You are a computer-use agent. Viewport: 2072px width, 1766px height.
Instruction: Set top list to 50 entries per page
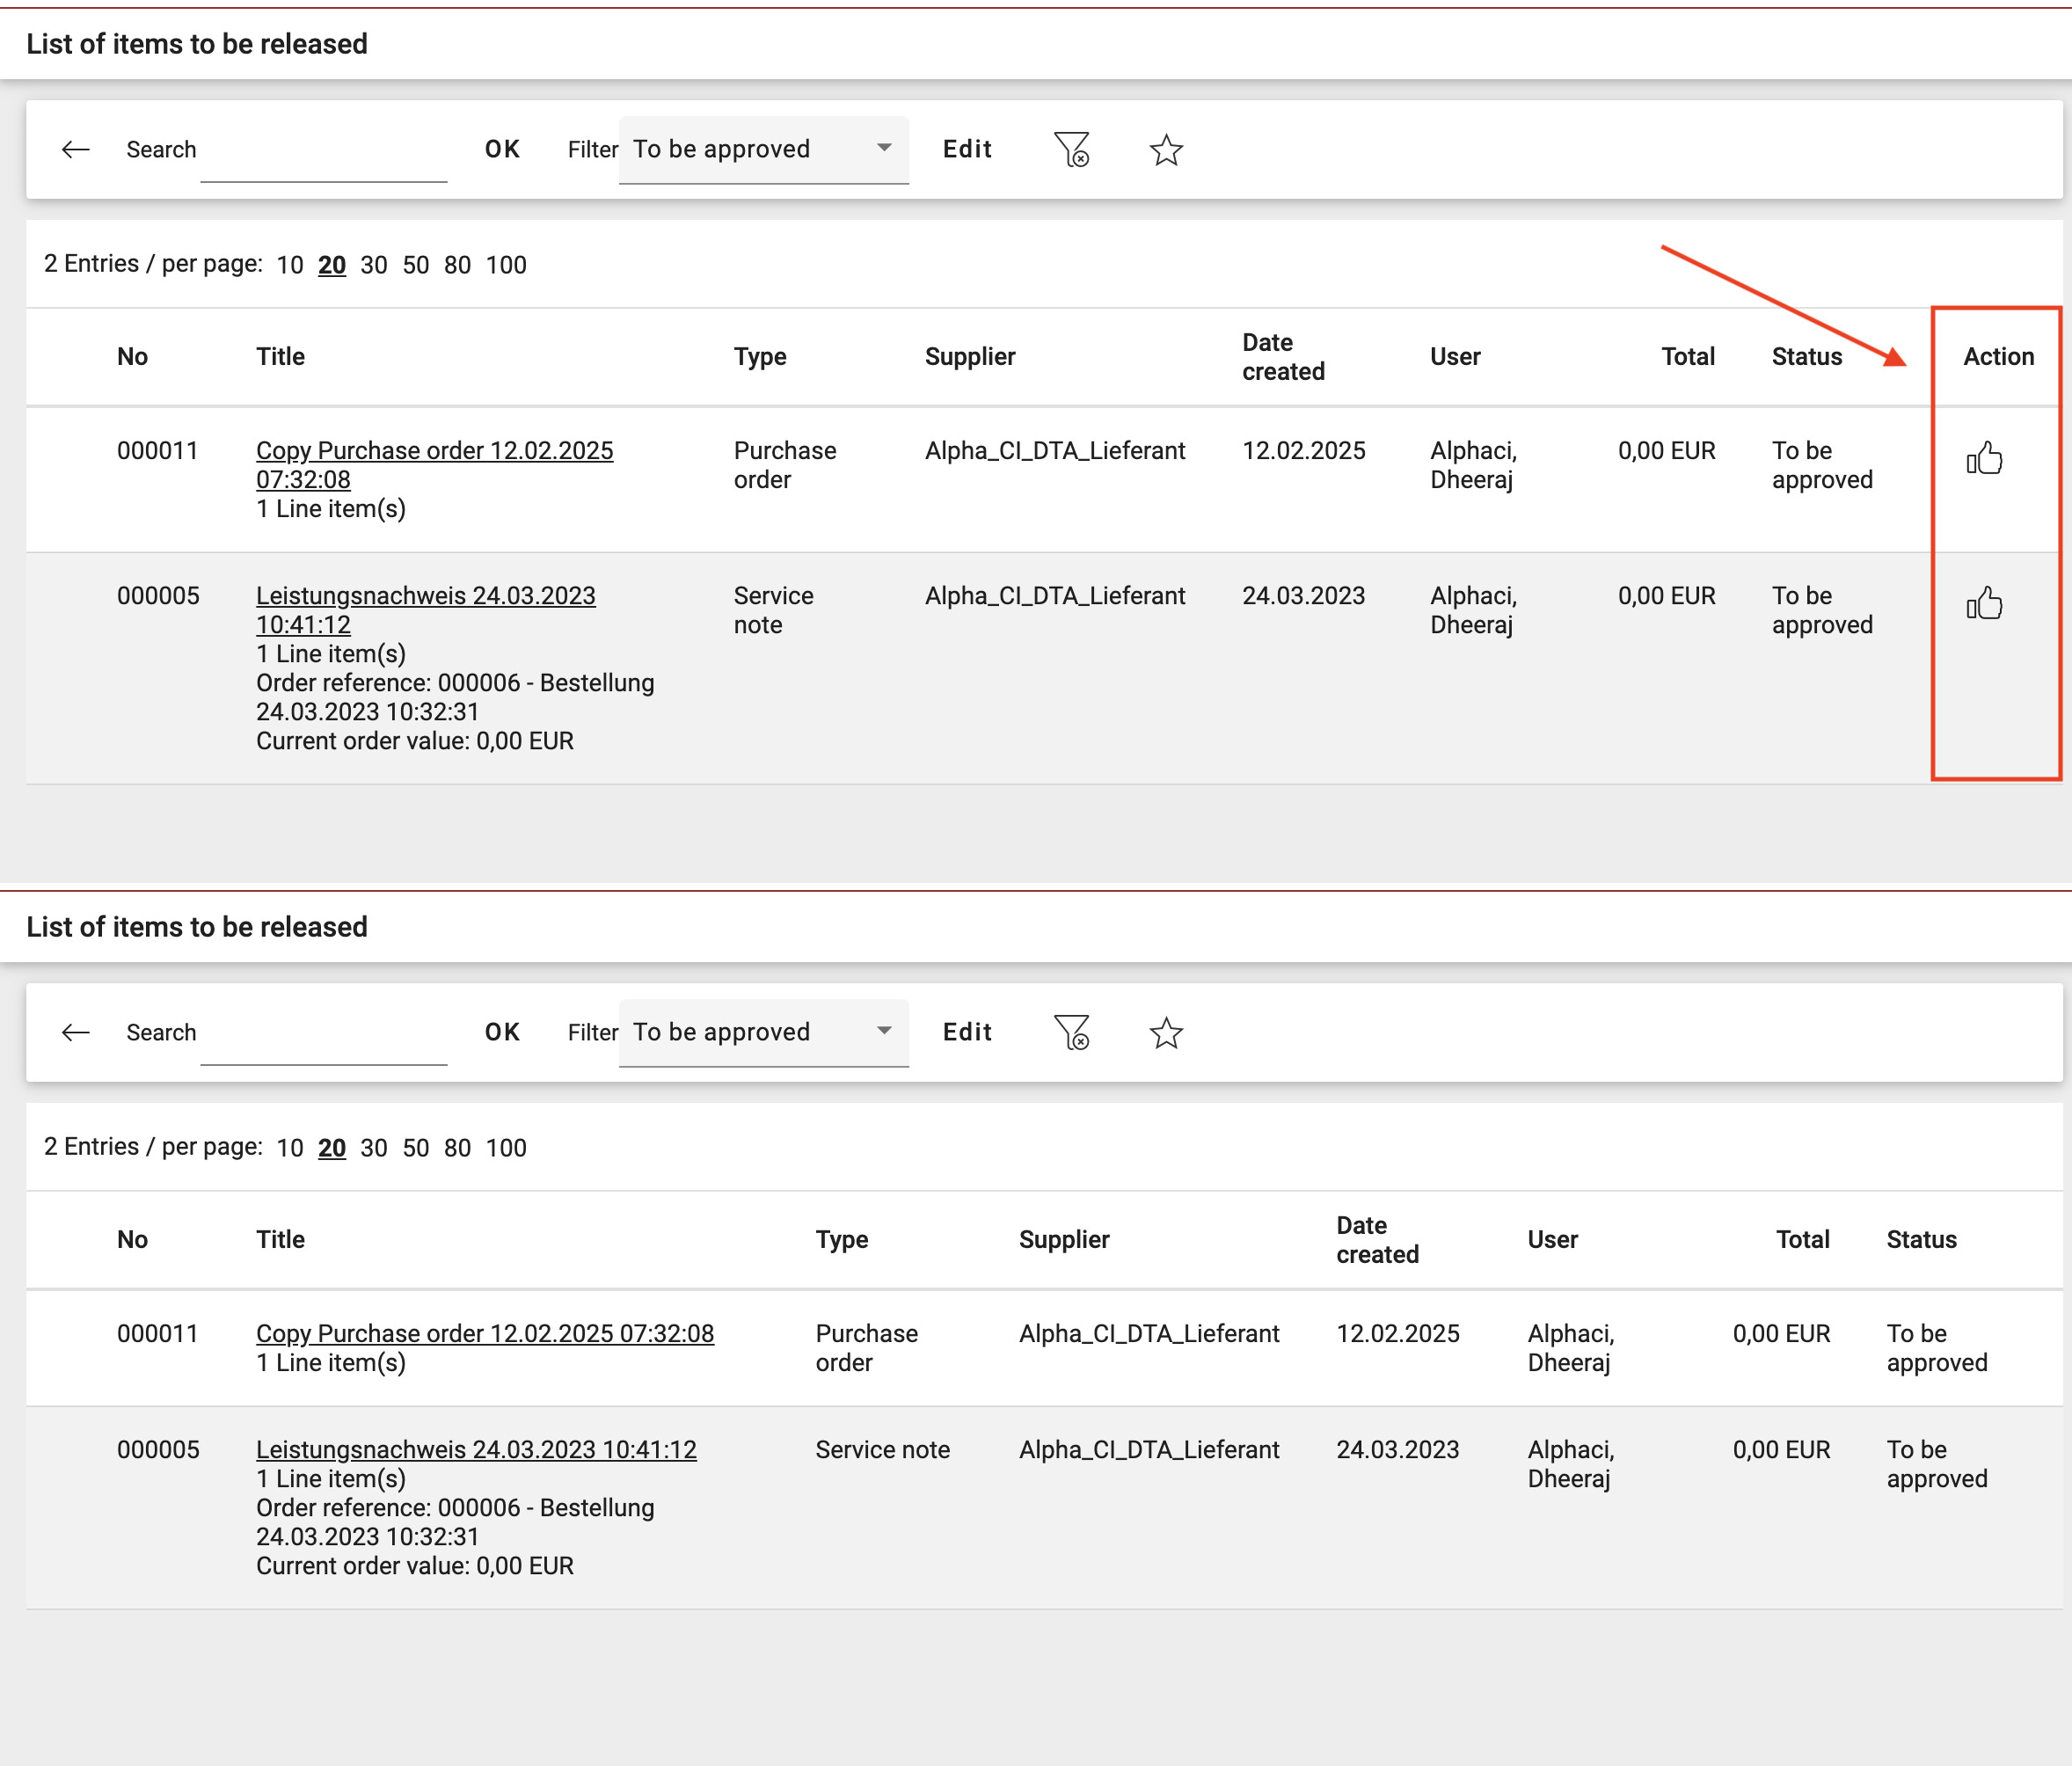coord(415,265)
